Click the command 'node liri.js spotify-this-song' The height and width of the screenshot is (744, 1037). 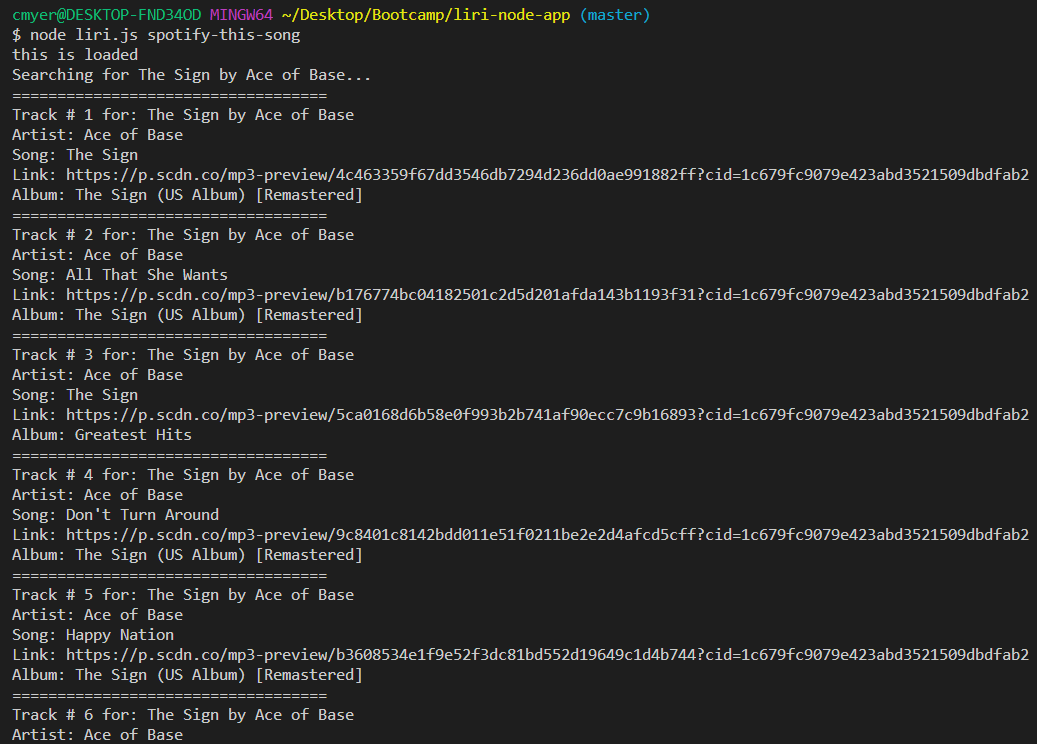point(165,35)
